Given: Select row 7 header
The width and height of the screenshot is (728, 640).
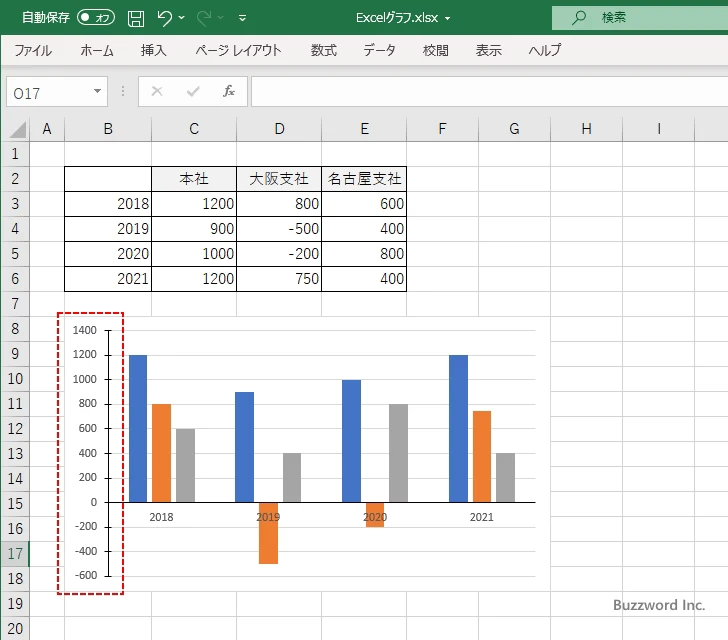Looking at the screenshot, I should pyautogui.click(x=15, y=304).
